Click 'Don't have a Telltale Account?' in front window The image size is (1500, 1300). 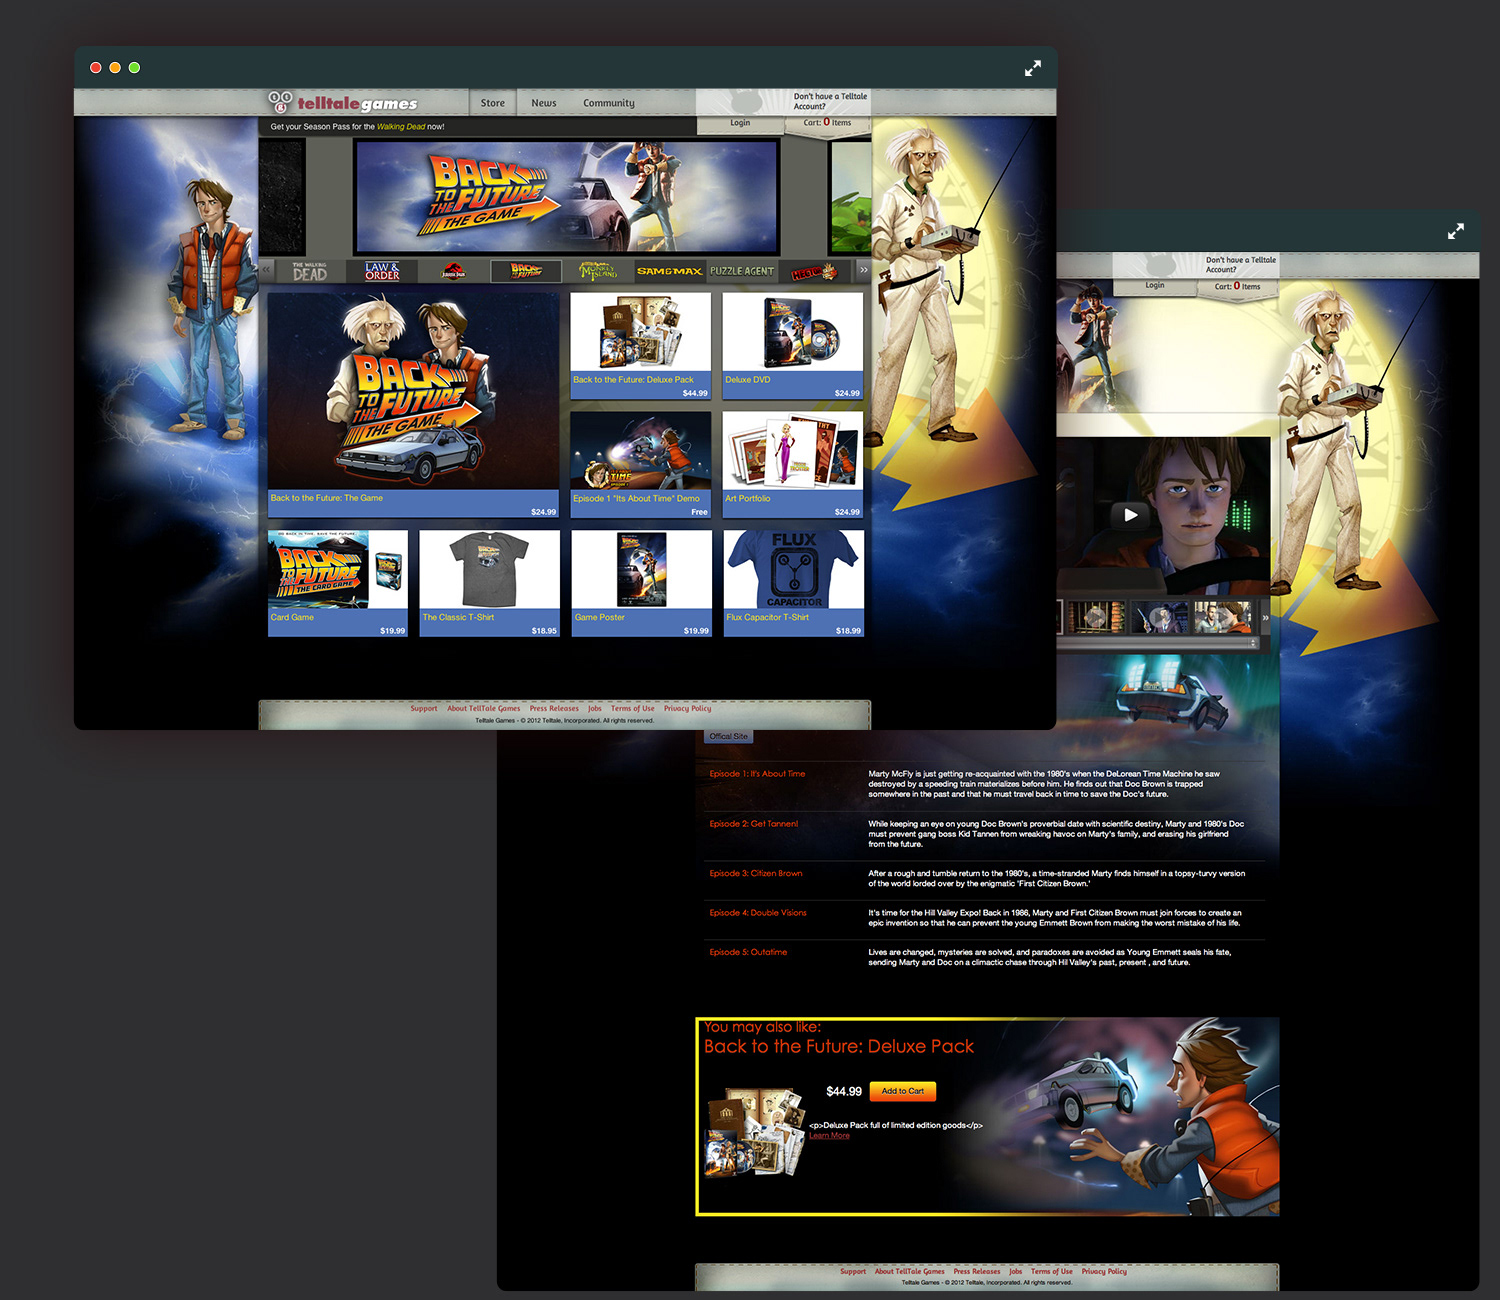830,102
